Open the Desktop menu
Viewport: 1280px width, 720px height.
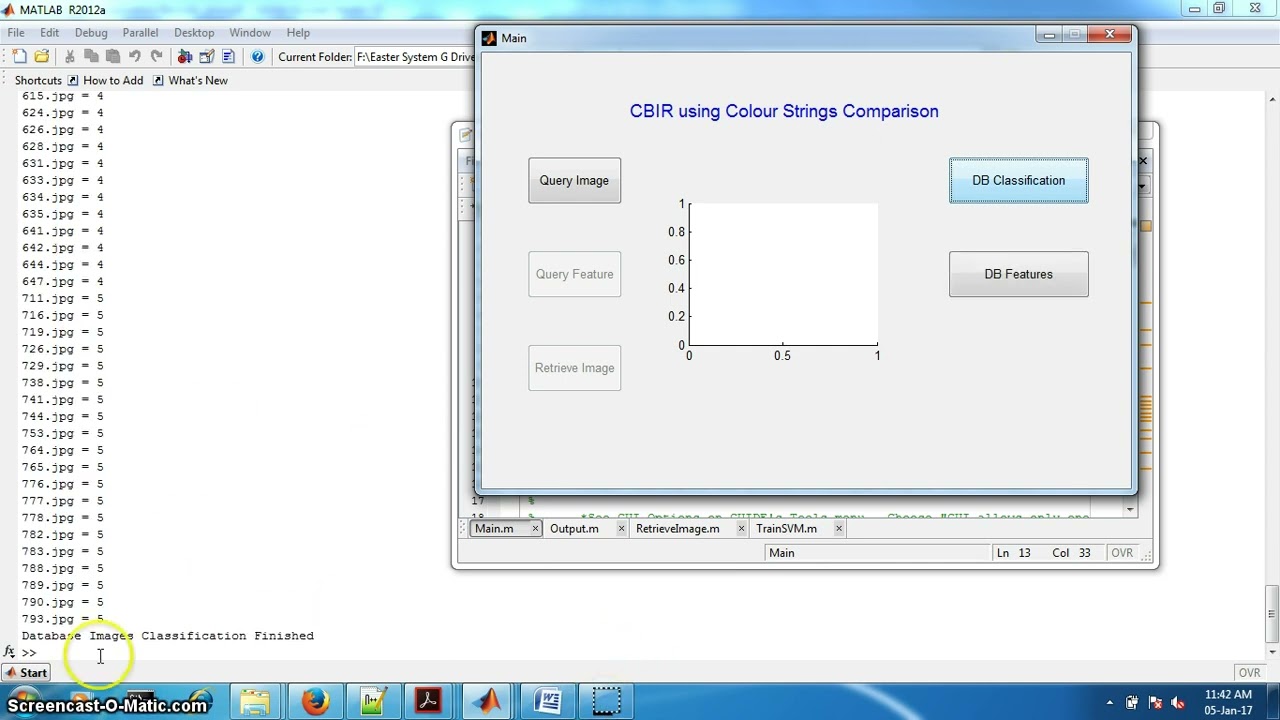(x=194, y=32)
